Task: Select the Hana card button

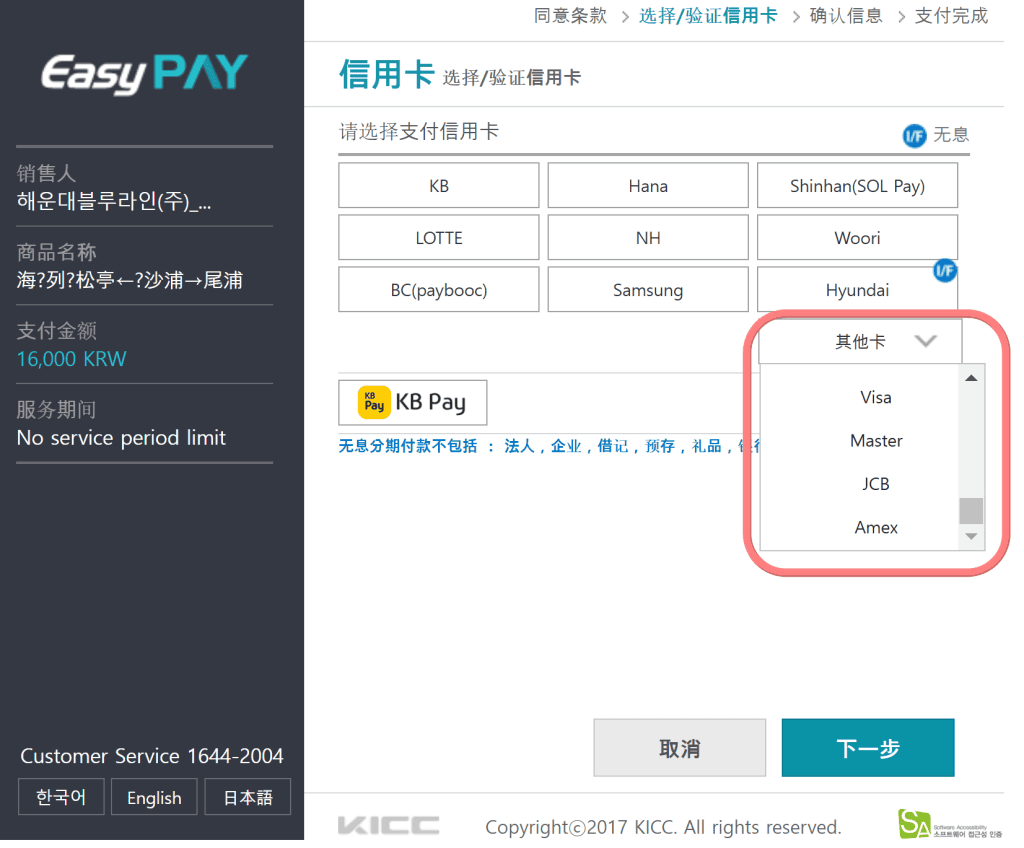Action: point(648,186)
